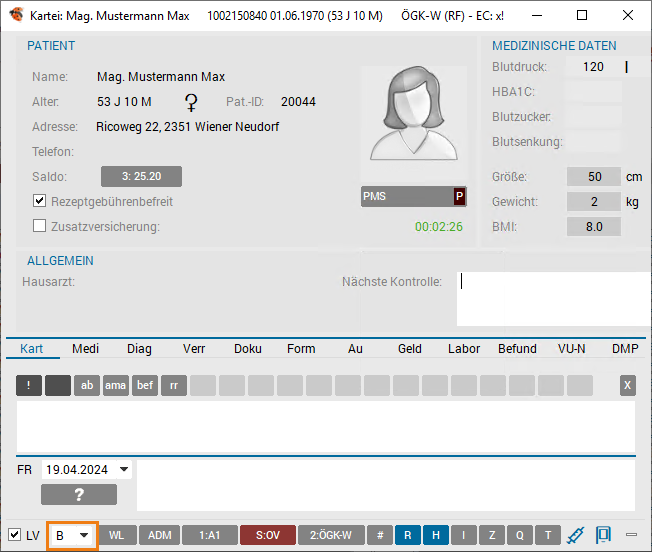Toggle the LV checkbox
This screenshot has width=652, height=552.
15,535
